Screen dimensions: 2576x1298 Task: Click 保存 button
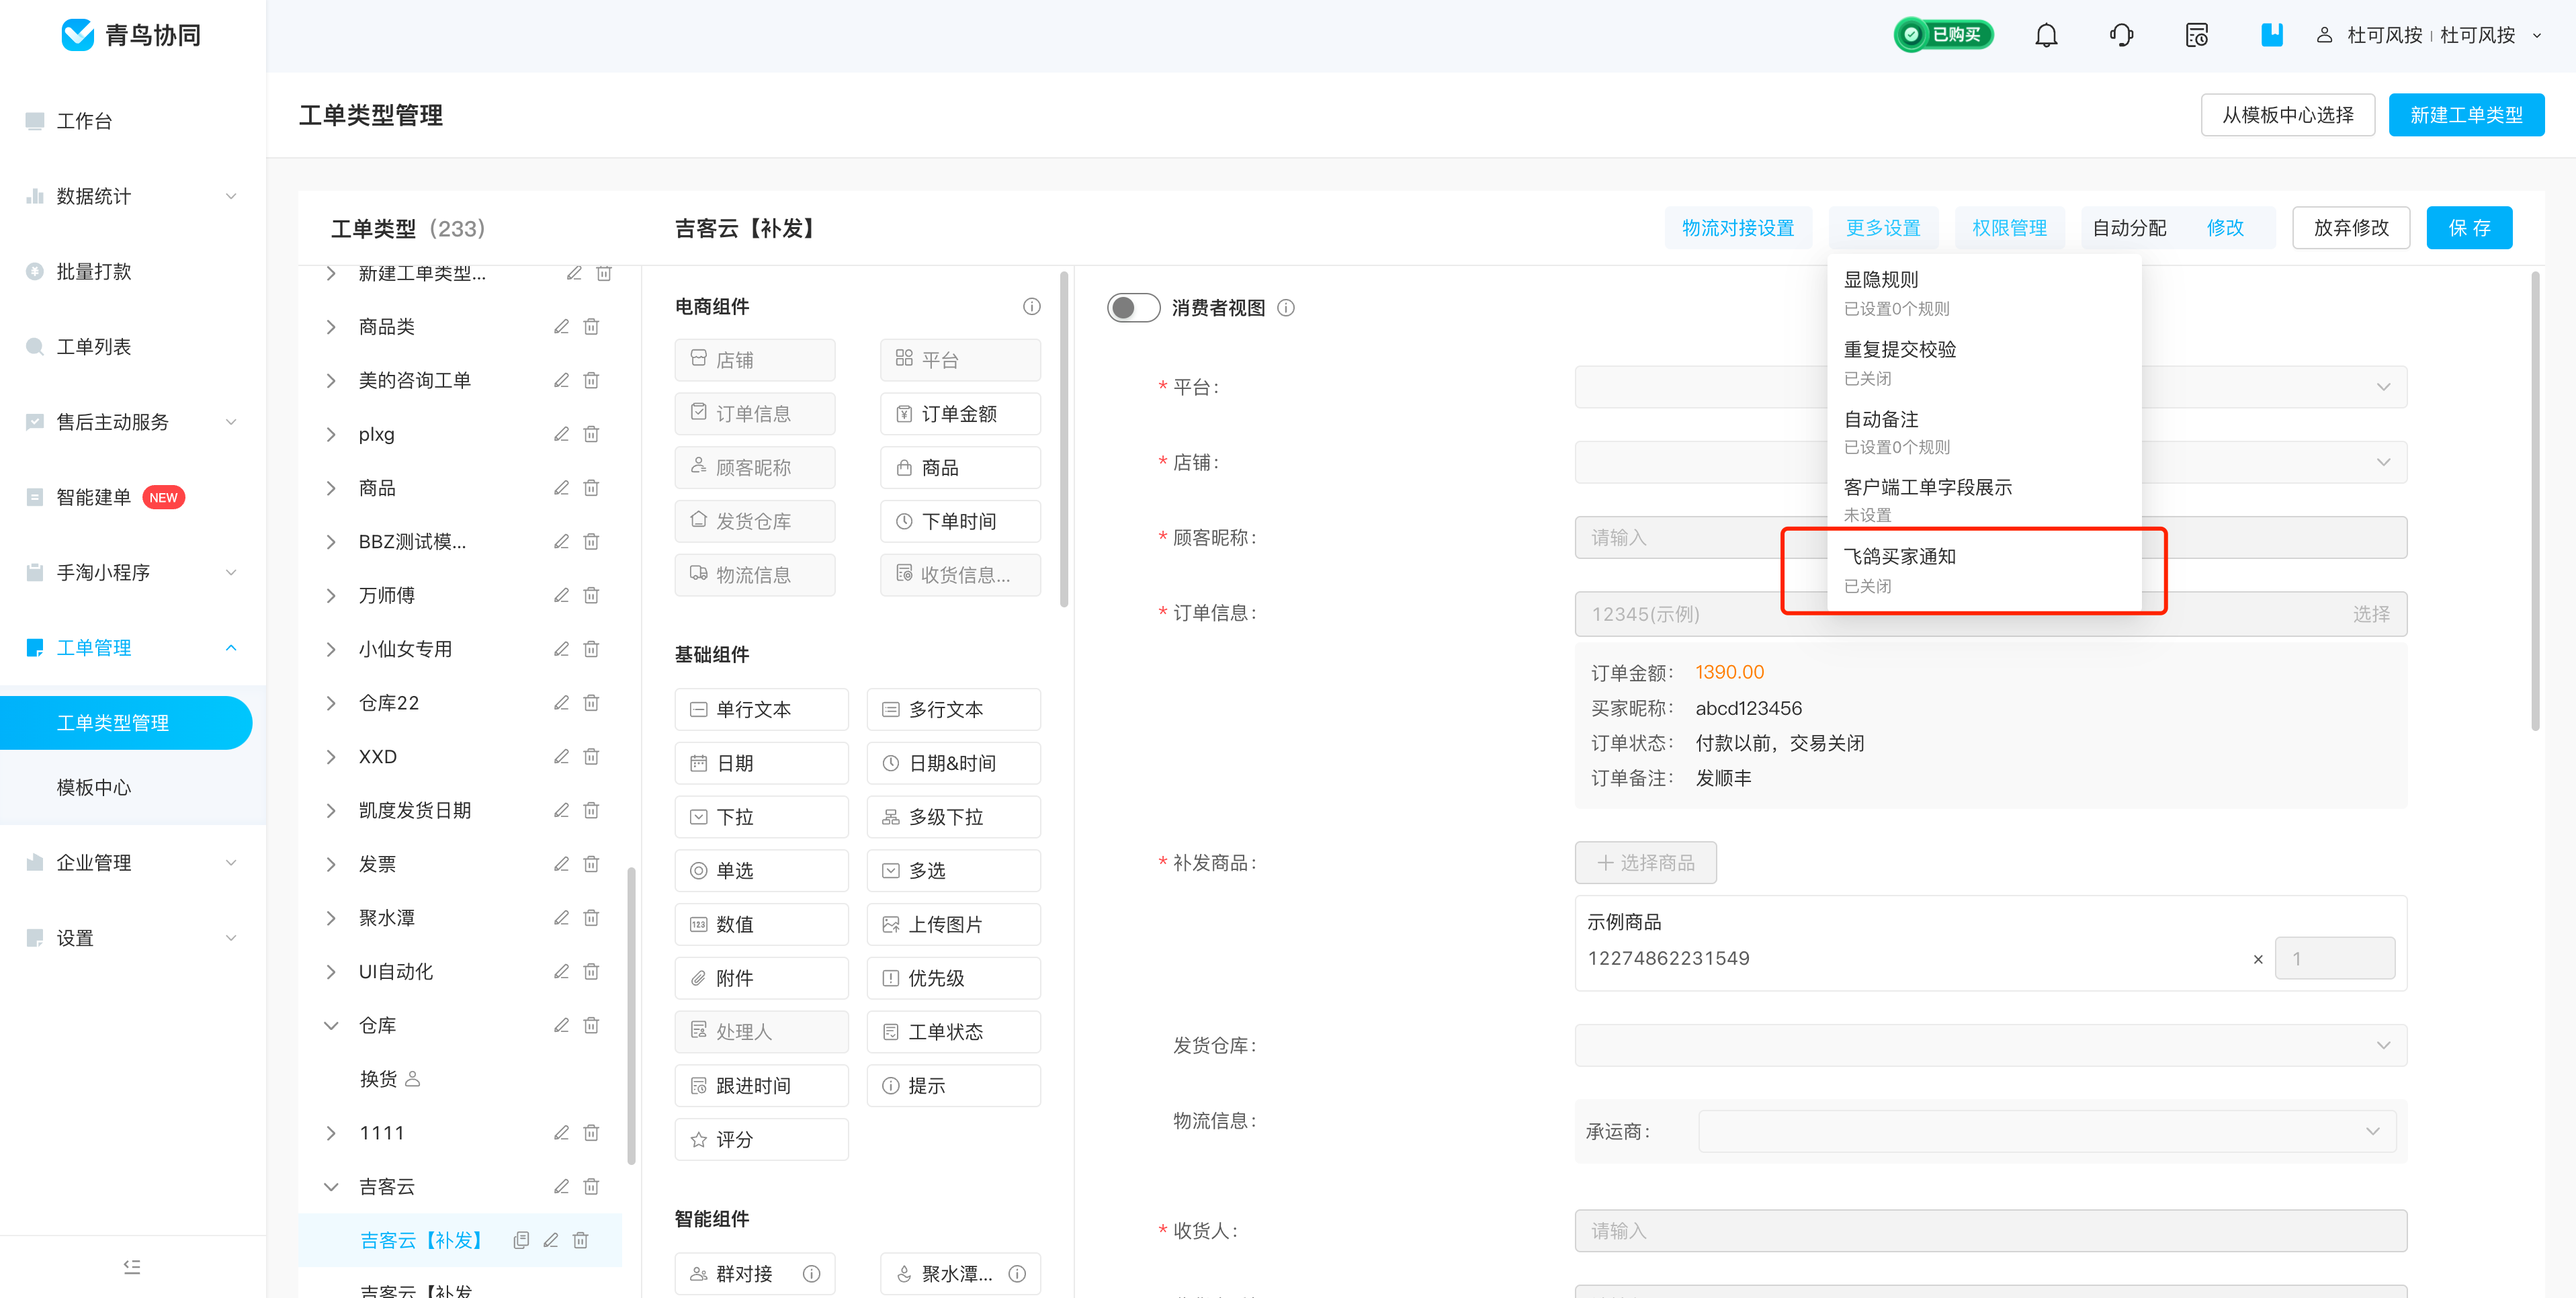2469,228
